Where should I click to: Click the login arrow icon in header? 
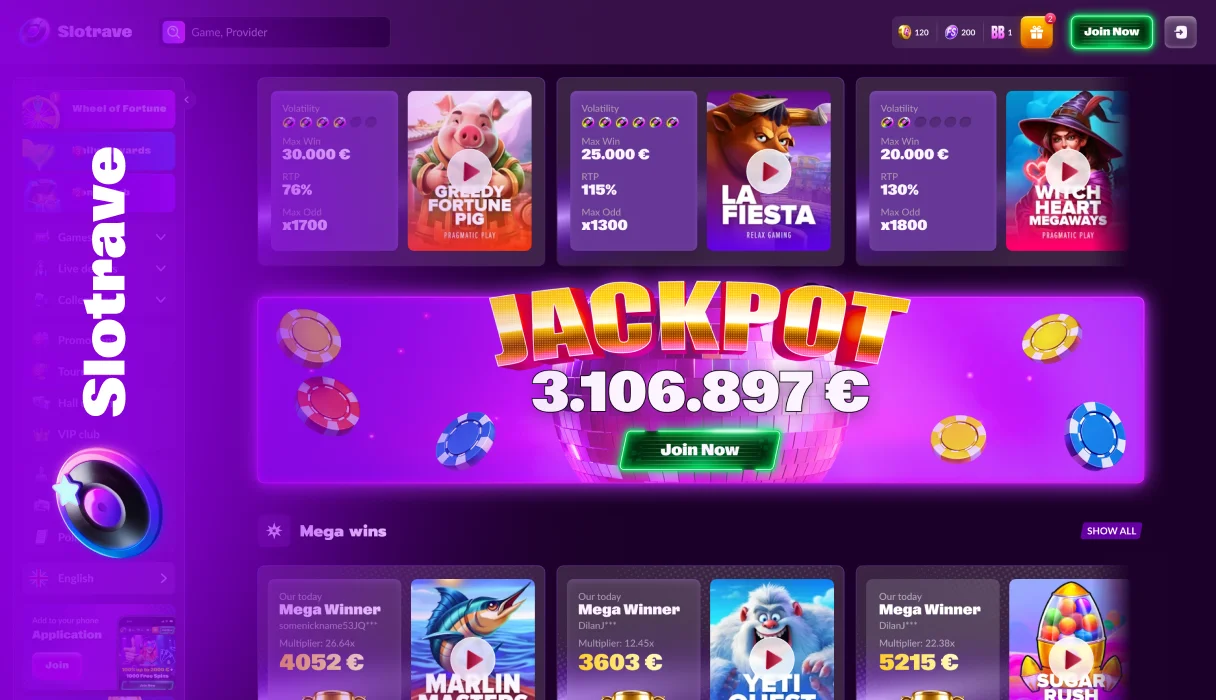coord(1181,32)
